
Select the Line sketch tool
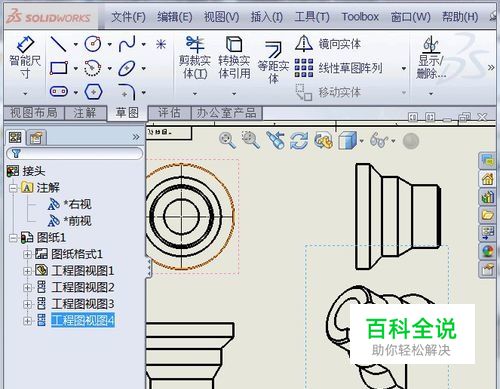pyautogui.click(x=58, y=44)
